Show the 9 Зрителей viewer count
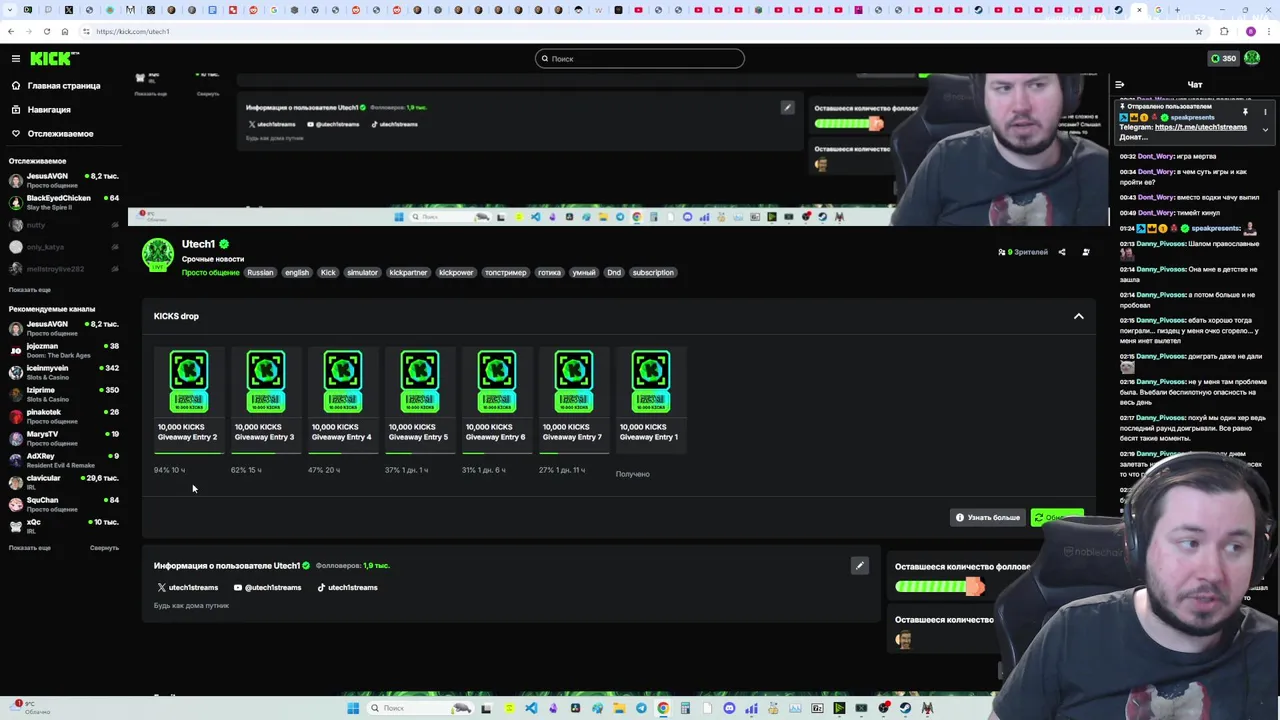1280x720 pixels. (x=1023, y=252)
